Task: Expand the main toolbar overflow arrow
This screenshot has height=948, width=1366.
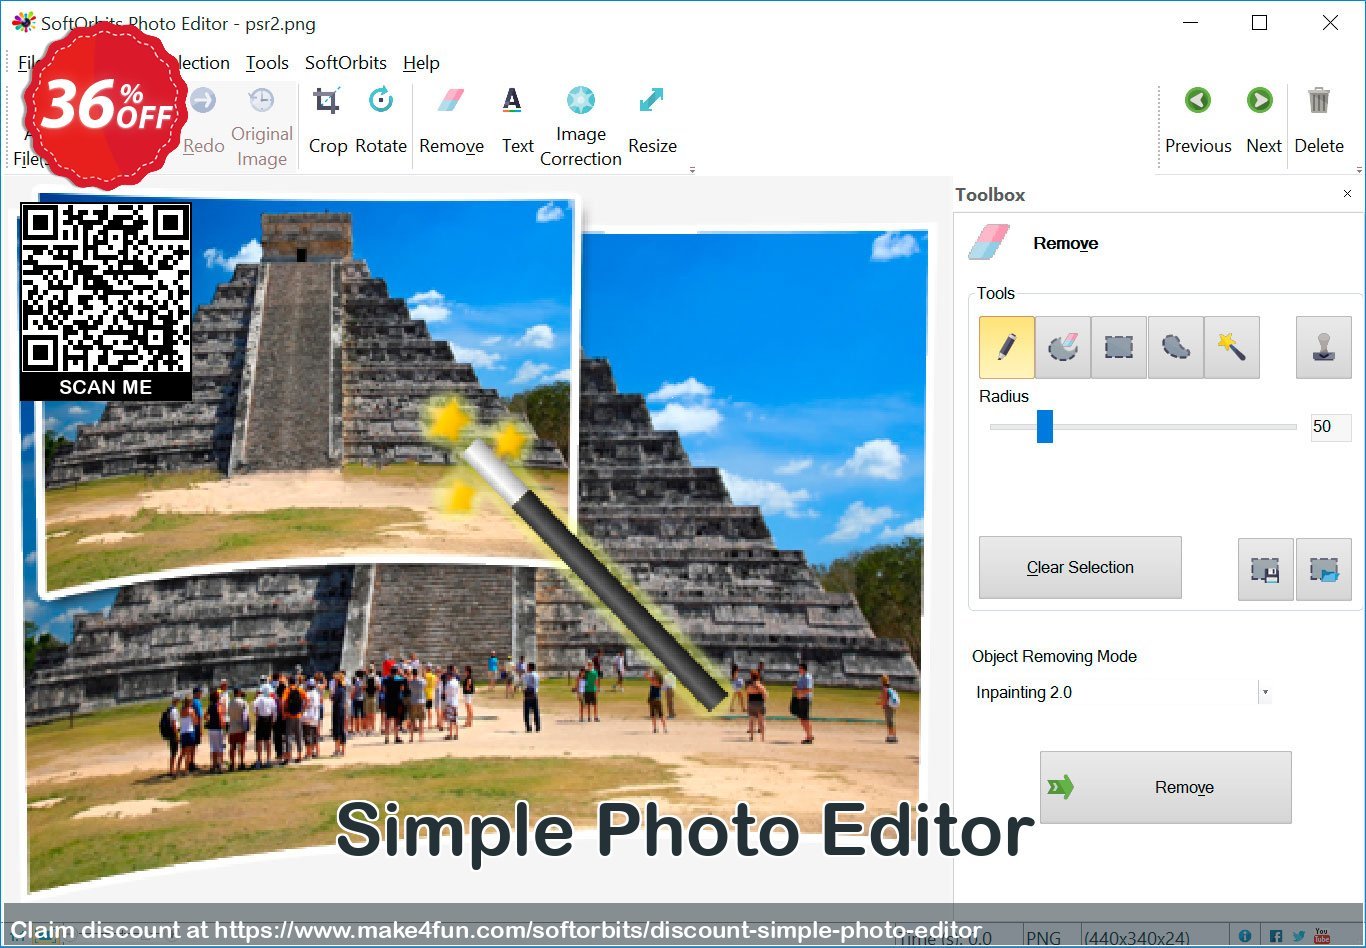Action: coord(692,170)
